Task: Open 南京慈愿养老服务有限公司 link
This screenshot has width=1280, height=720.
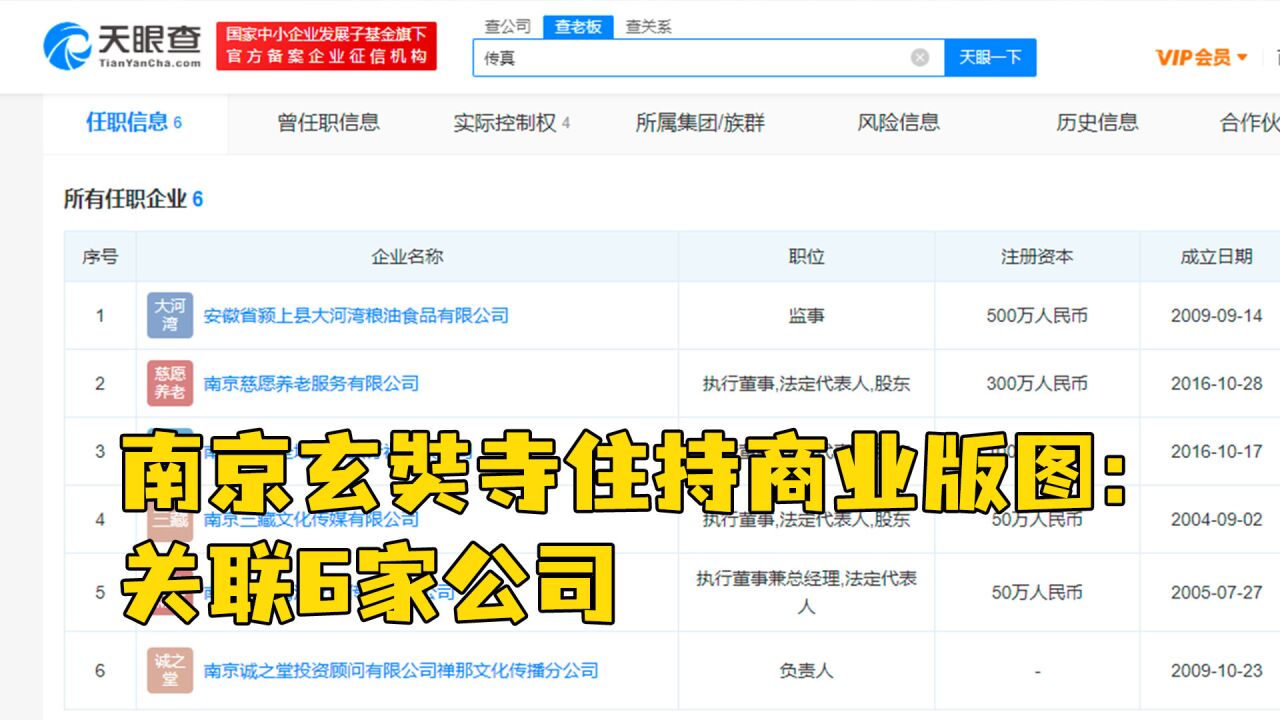Action: click(x=311, y=383)
